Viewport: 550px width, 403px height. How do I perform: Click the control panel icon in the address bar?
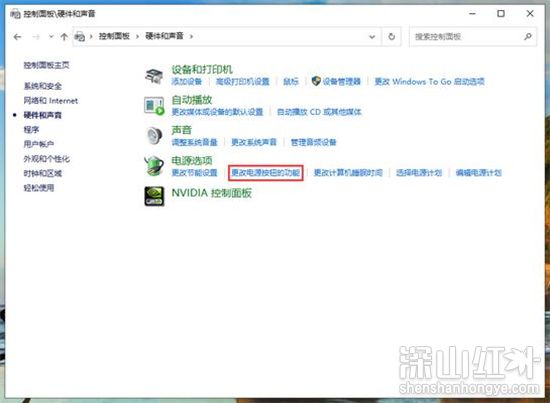pyautogui.click(x=80, y=36)
